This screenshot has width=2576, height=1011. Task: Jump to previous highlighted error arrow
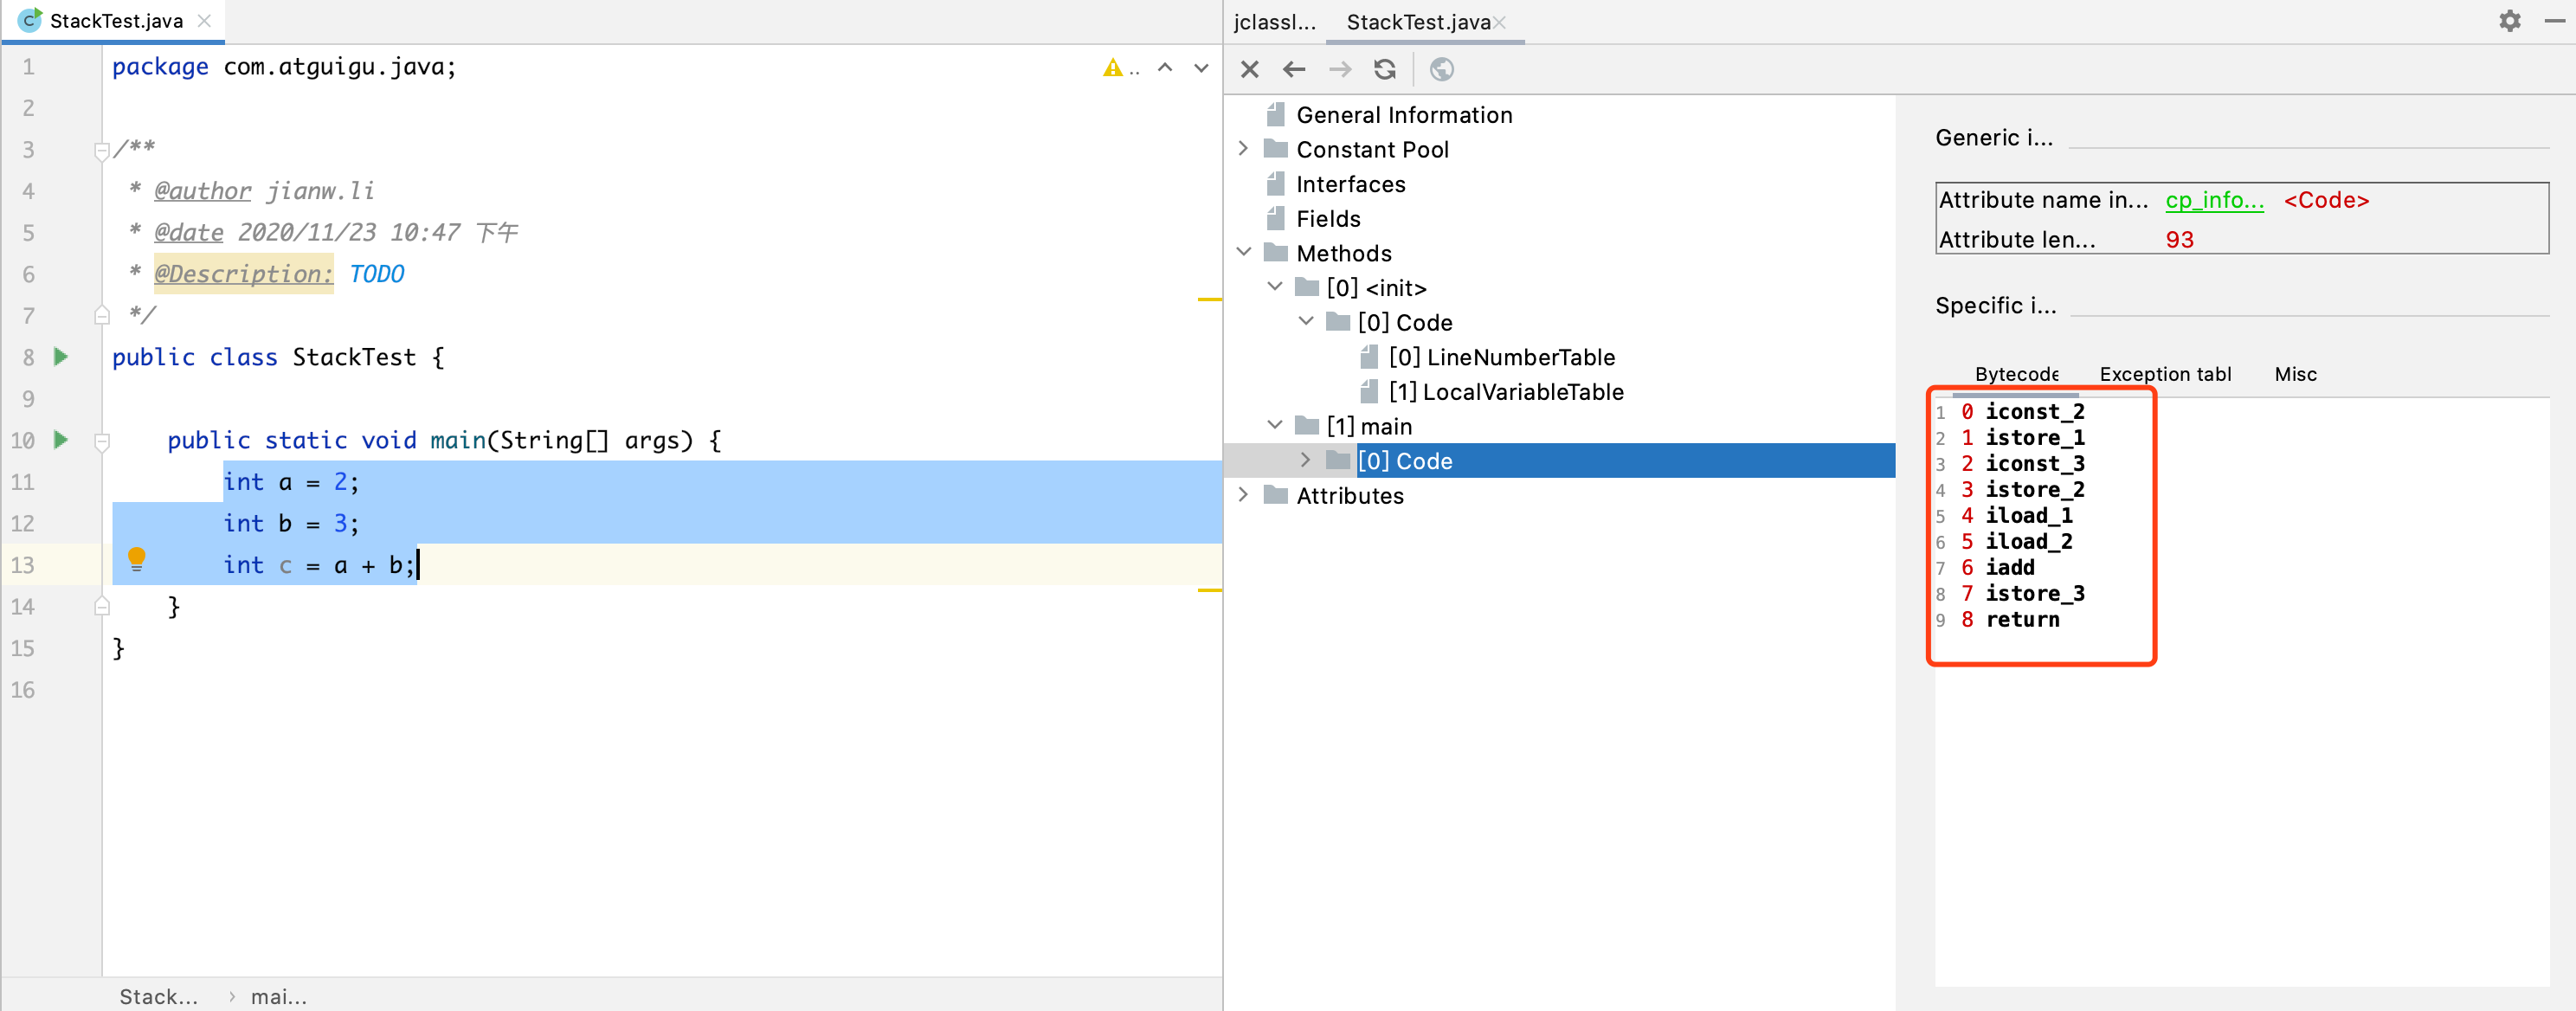coord(1165,68)
